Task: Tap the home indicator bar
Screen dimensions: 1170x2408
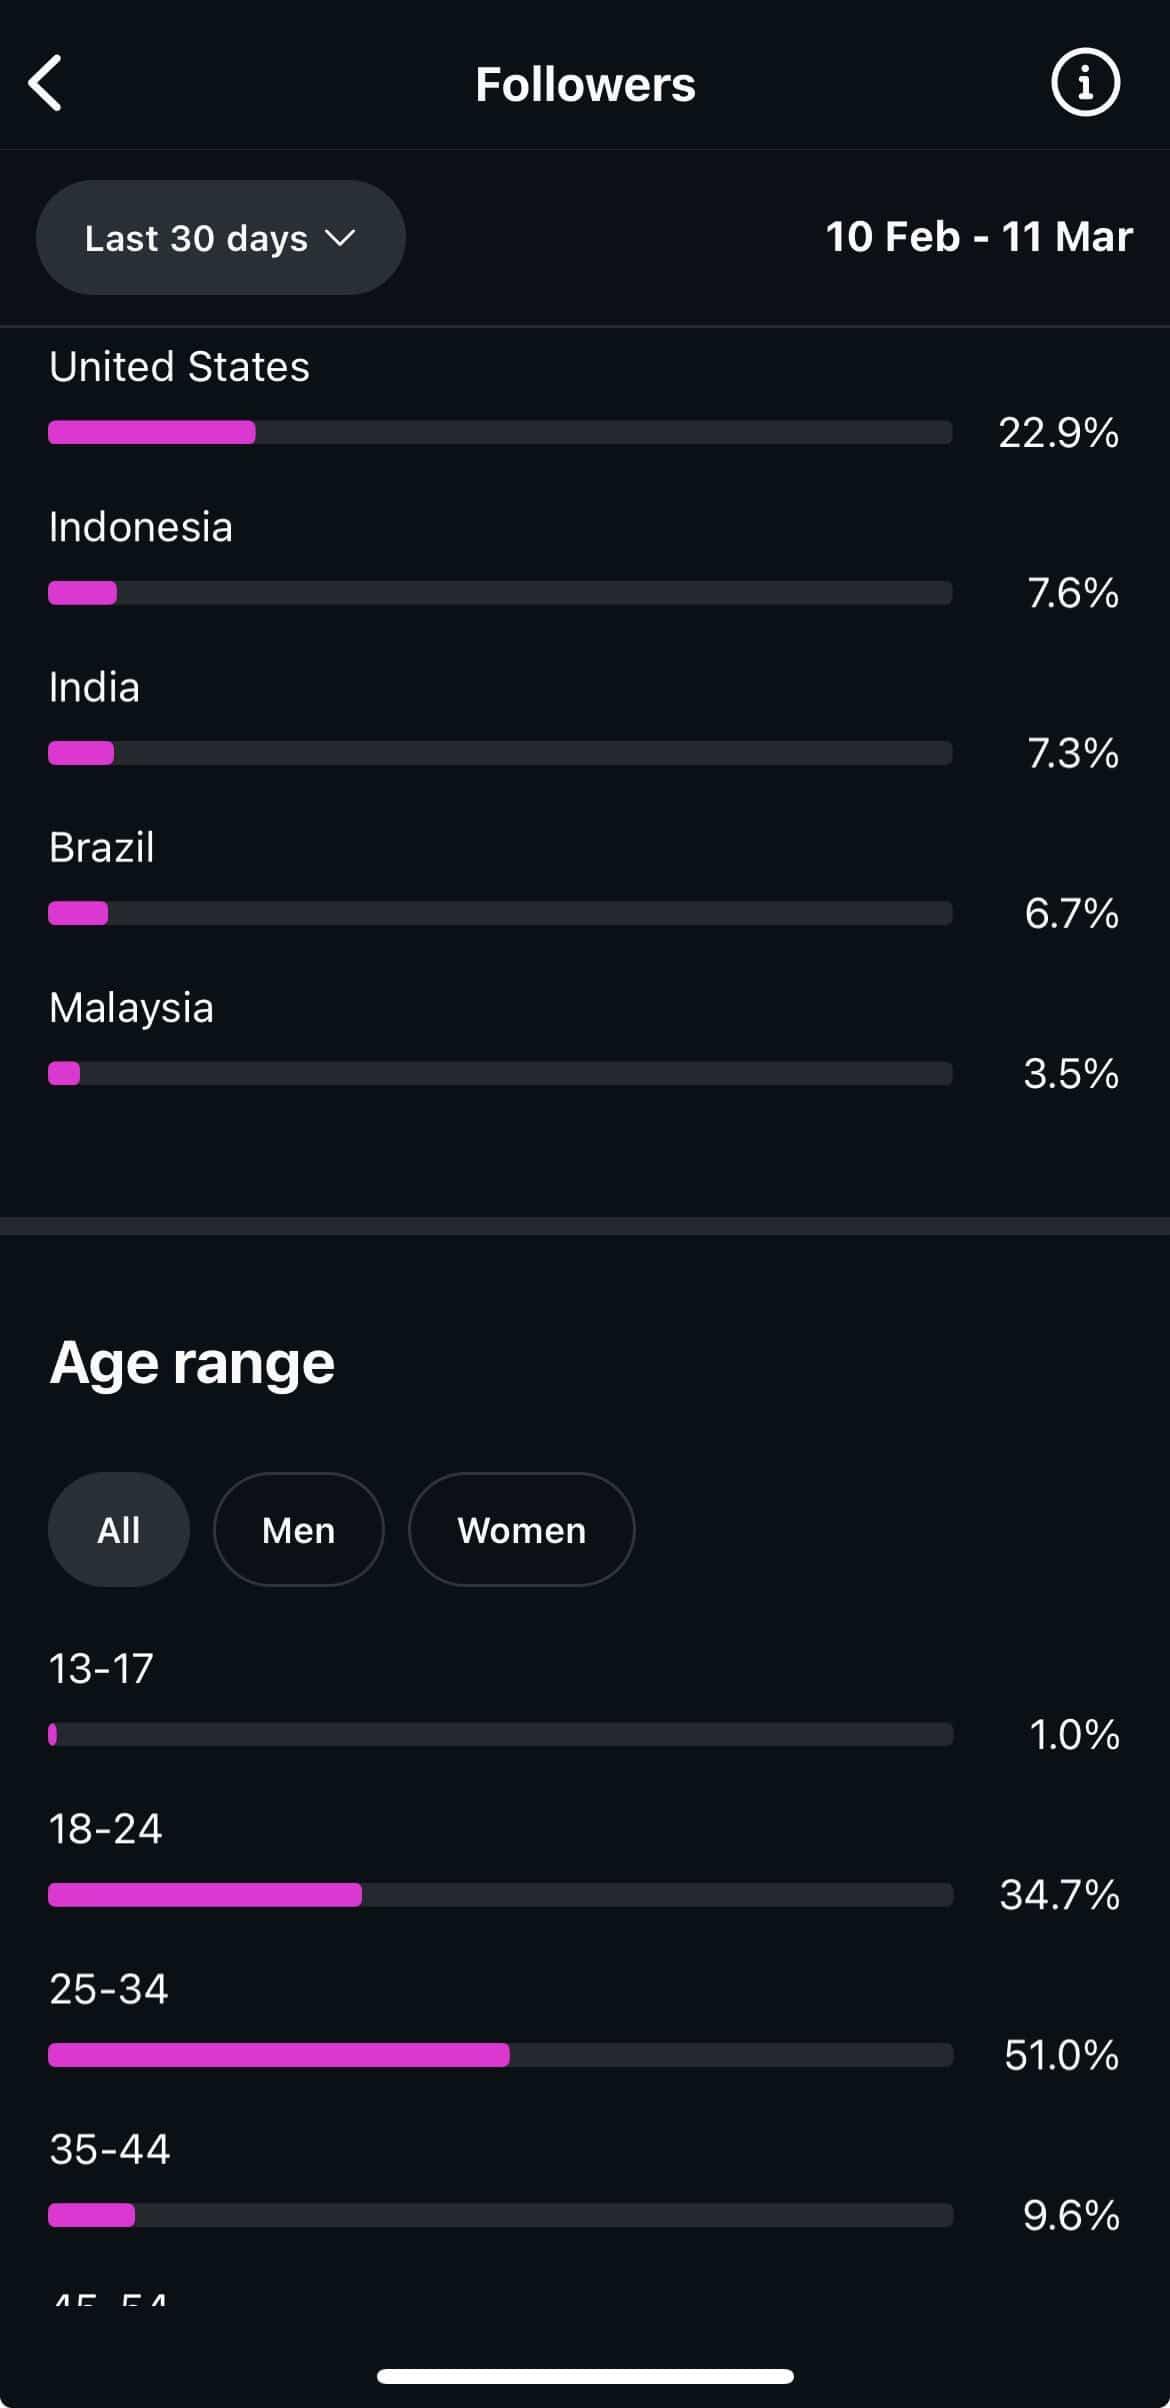Action: point(585,2376)
